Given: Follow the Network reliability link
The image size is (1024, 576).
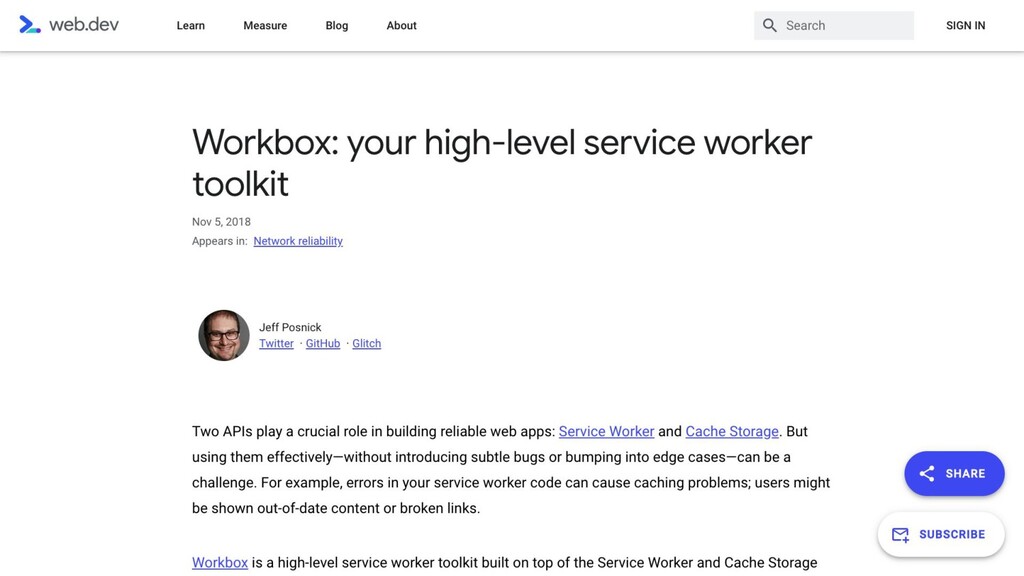Looking at the screenshot, I should 298,241.
